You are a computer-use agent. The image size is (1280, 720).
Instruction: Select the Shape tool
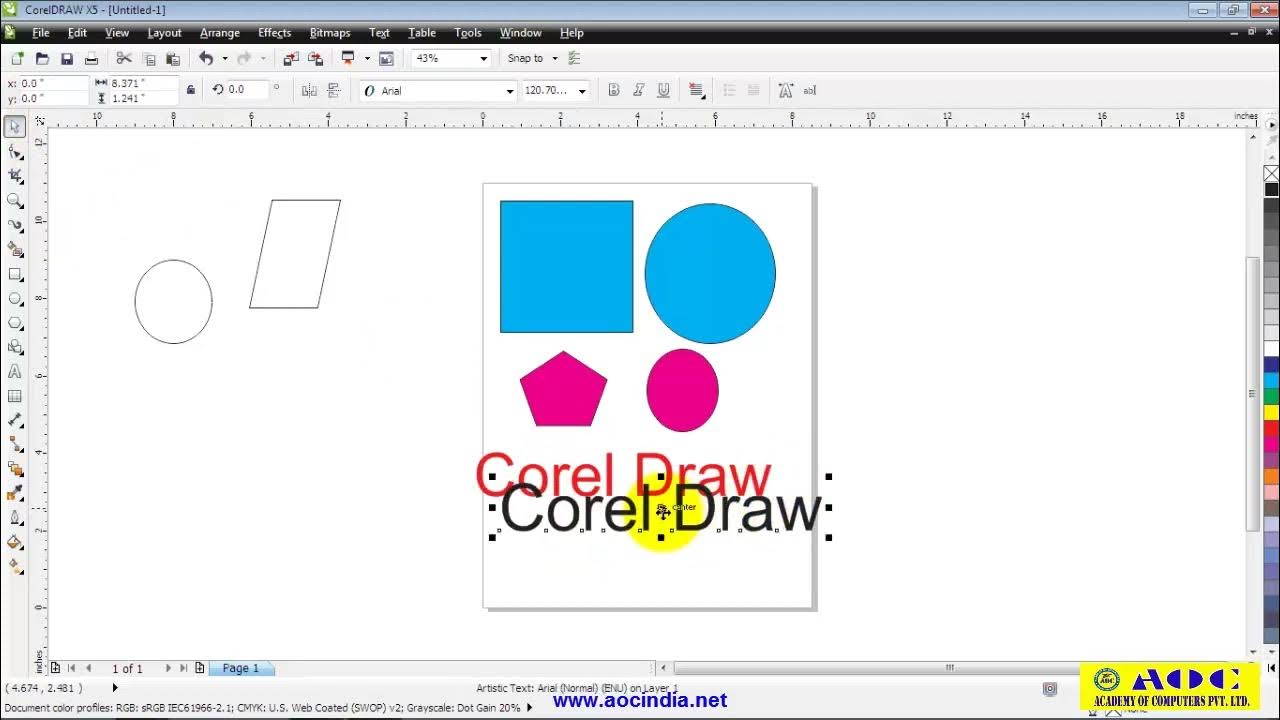15,152
